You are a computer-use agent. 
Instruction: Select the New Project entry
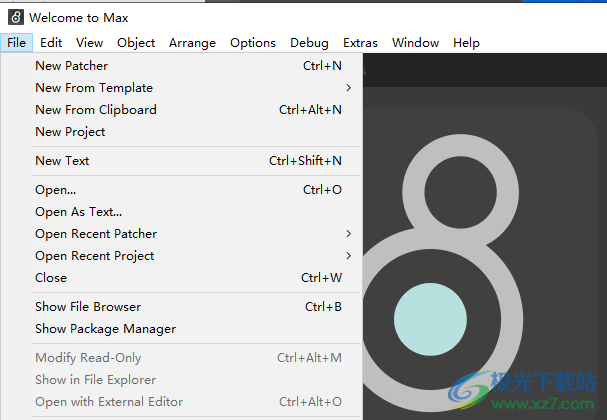pos(70,132)
